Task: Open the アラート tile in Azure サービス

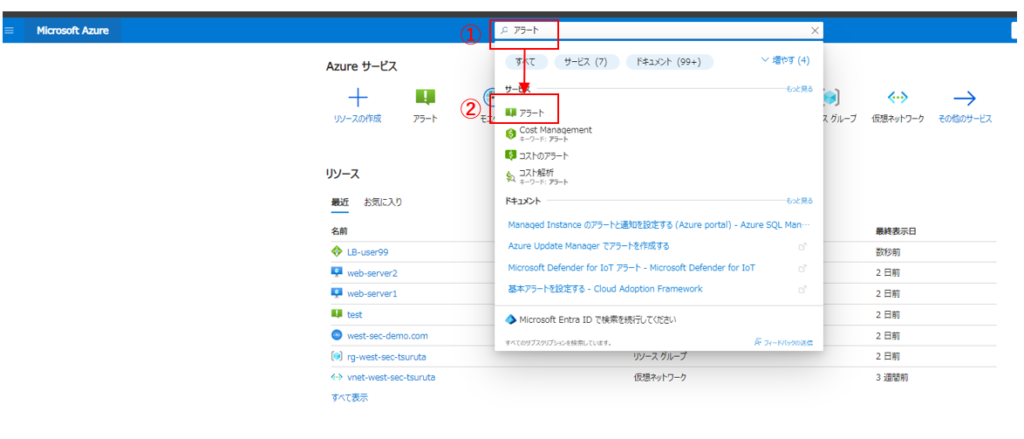Action: pyautogui.click(x=425, y=106)
